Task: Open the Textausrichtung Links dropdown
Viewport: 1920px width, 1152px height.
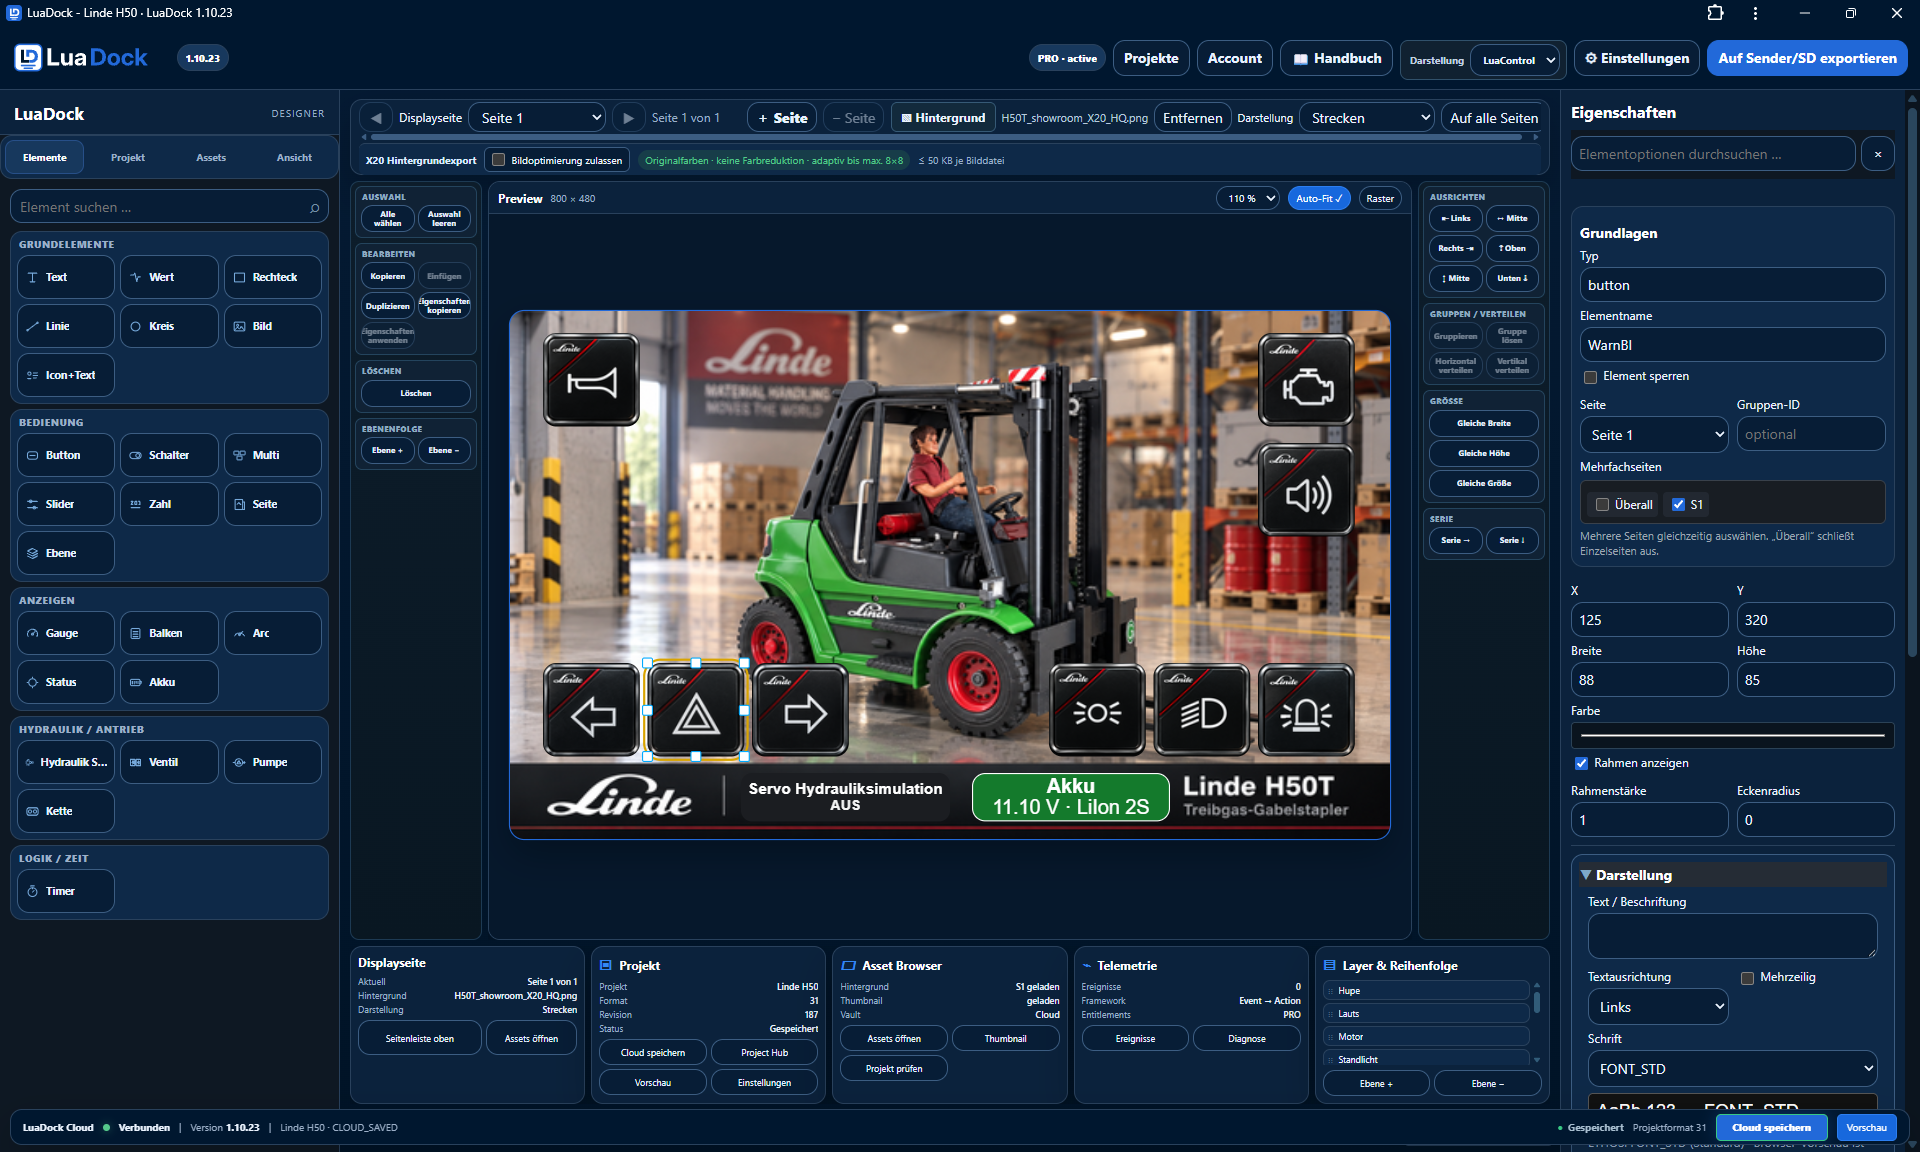Action: click(x=1657, y=1007)
